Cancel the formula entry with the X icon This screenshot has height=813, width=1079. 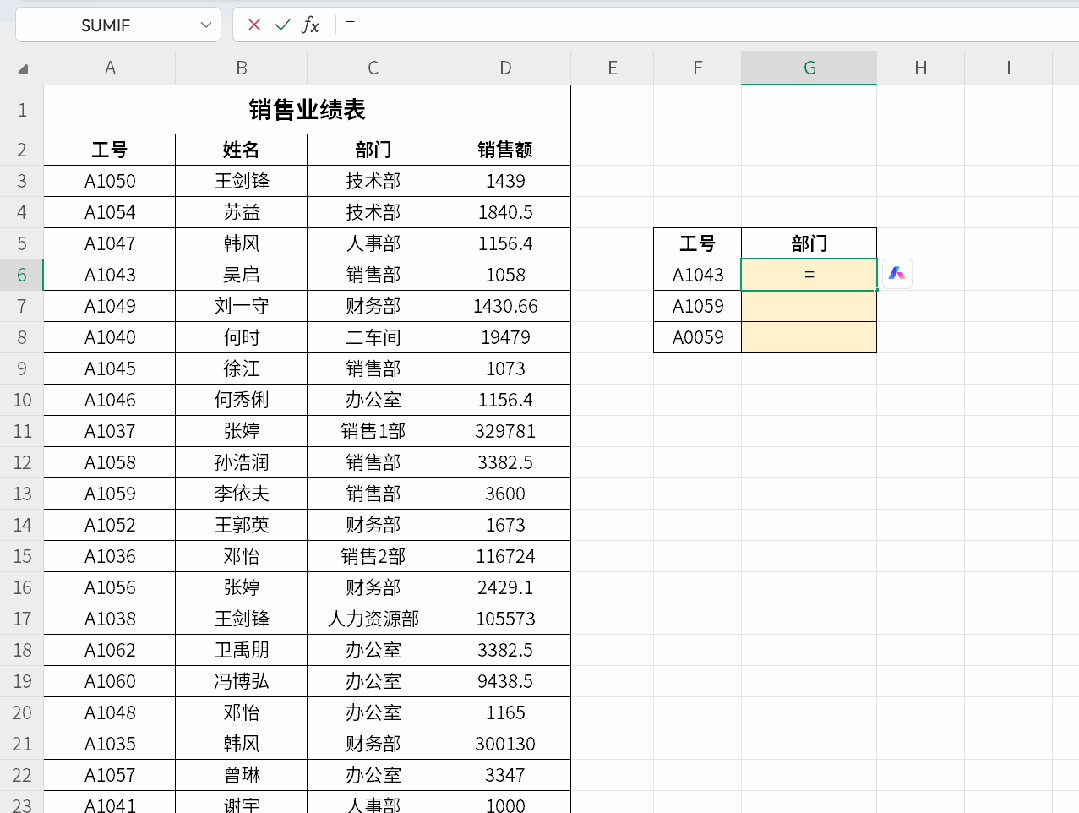[254, 25]
